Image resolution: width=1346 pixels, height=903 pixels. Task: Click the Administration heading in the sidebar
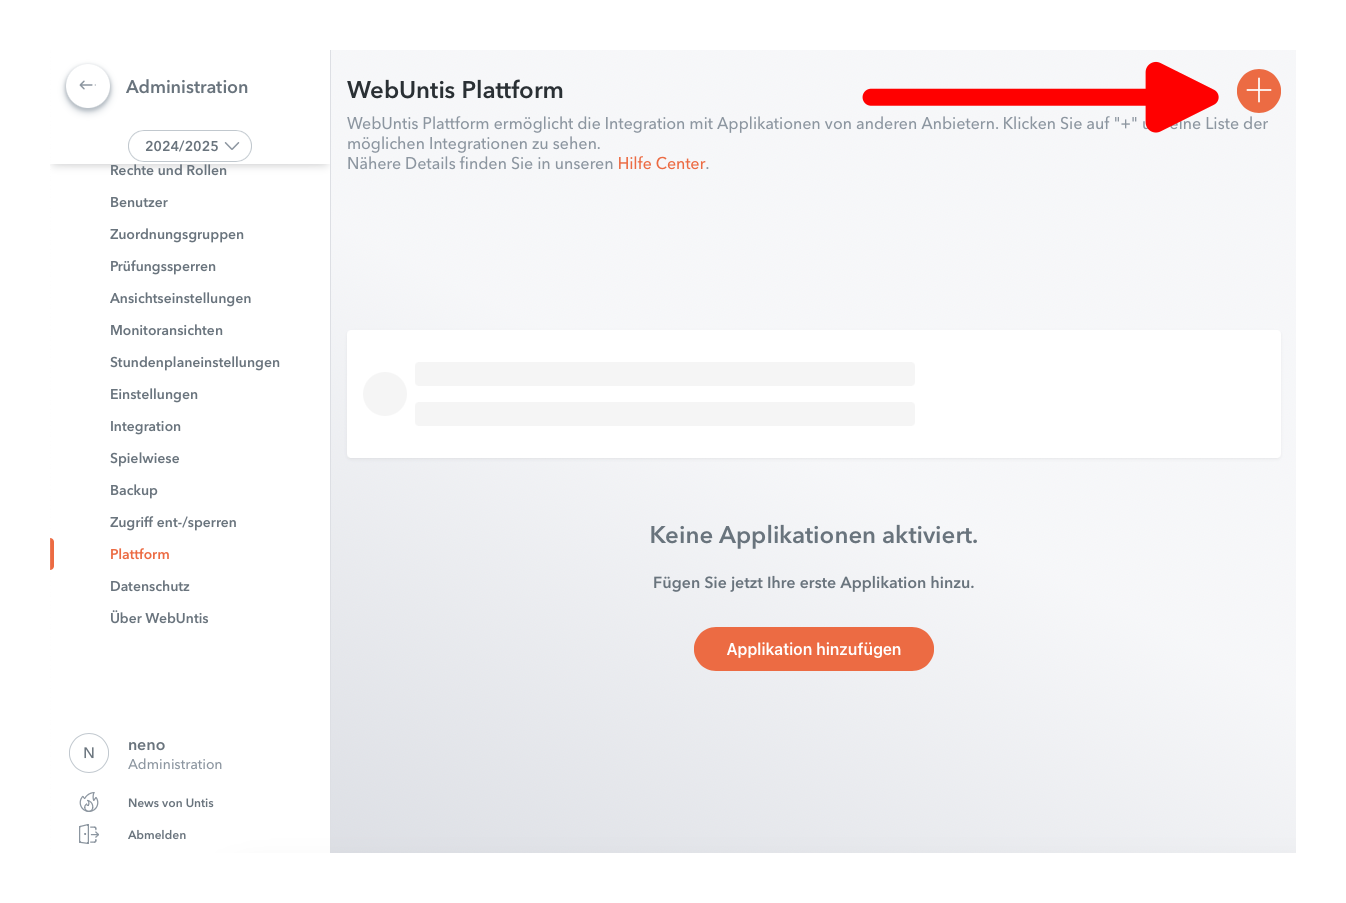[x=187, y=87]
